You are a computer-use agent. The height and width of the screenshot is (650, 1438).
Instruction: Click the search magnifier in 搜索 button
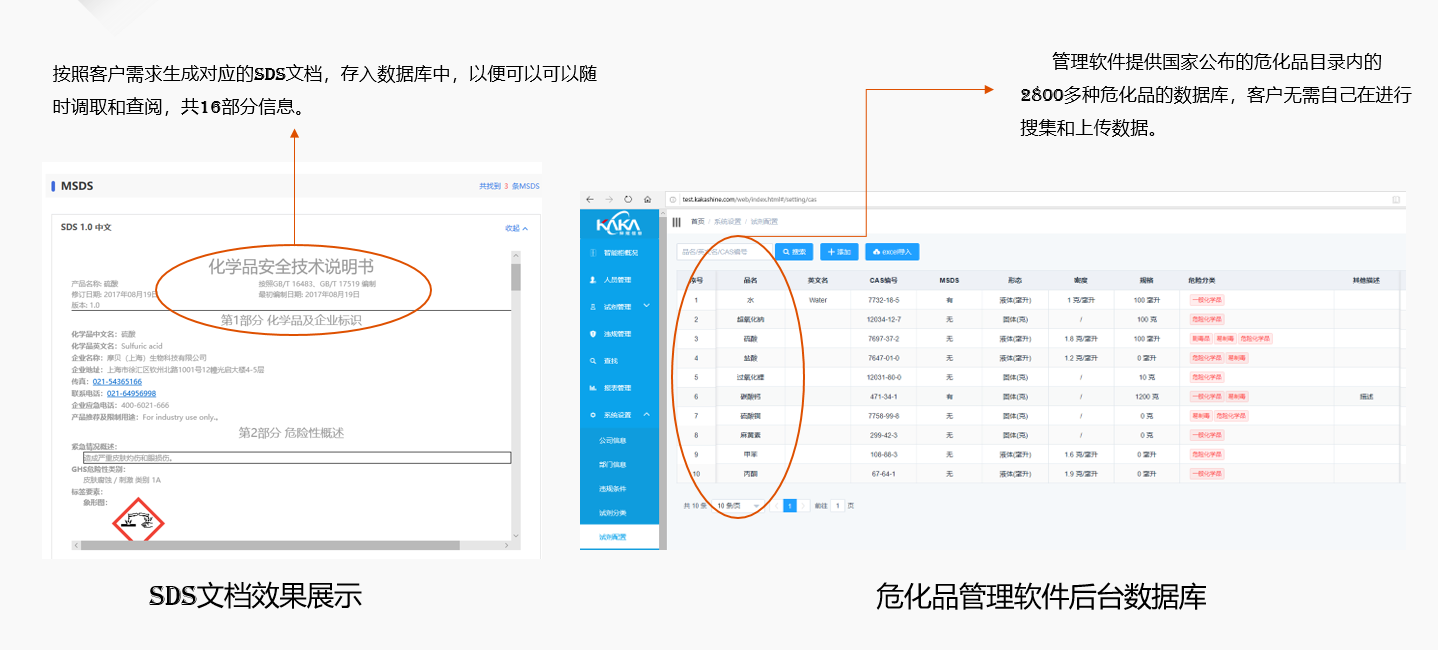[x=787, y=251]
